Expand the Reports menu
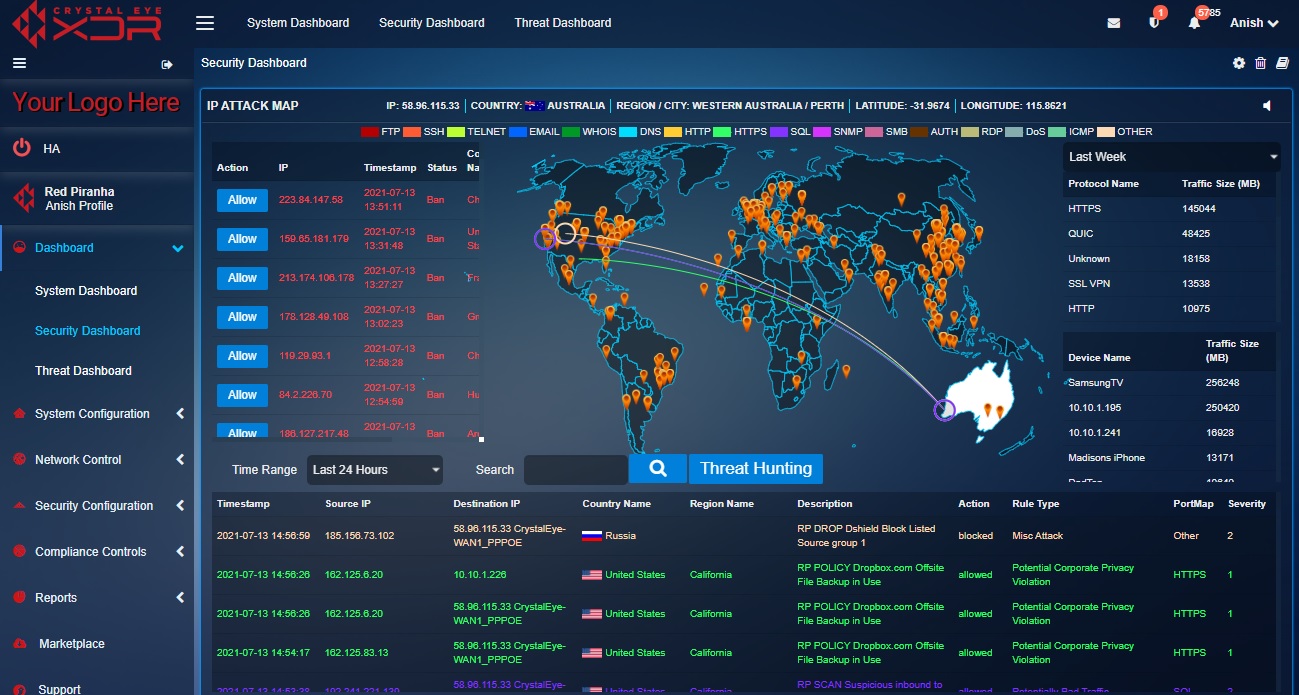This screenshot has height=695, width=1299. coord(180,597)
